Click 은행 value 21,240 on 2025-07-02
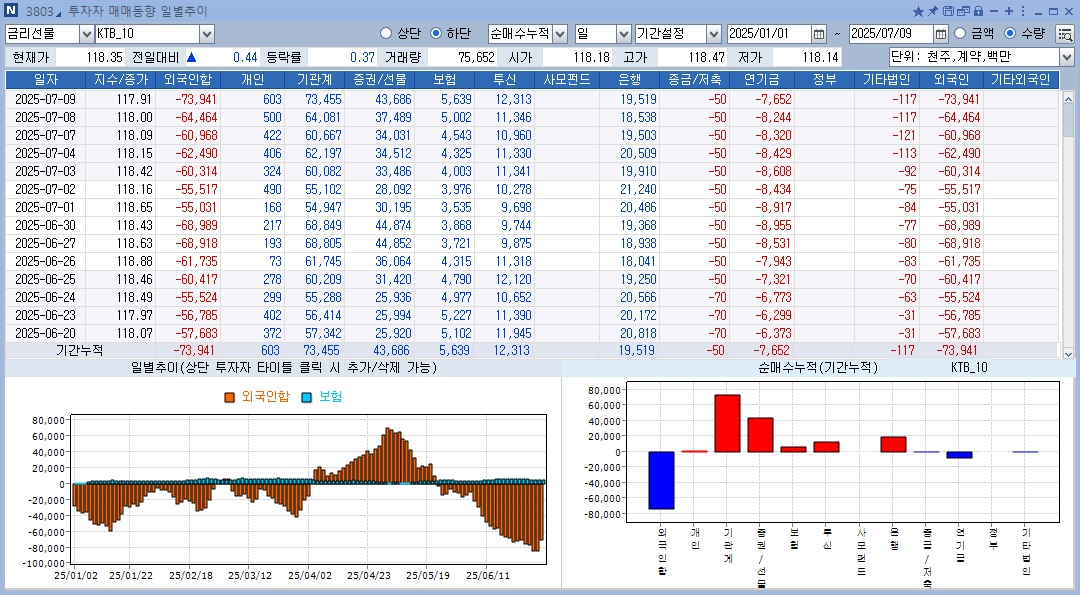The width and height of the screenshot is (1080, 595). point(638,189)
